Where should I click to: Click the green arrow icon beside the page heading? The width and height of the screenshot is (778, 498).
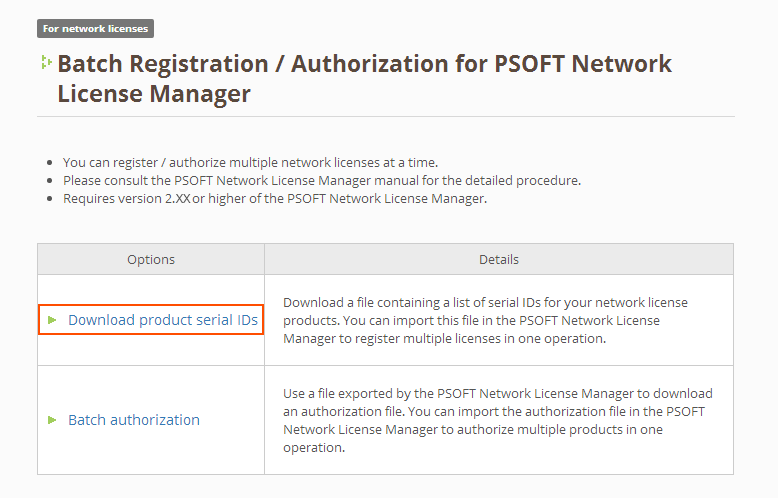click(46, 63)
